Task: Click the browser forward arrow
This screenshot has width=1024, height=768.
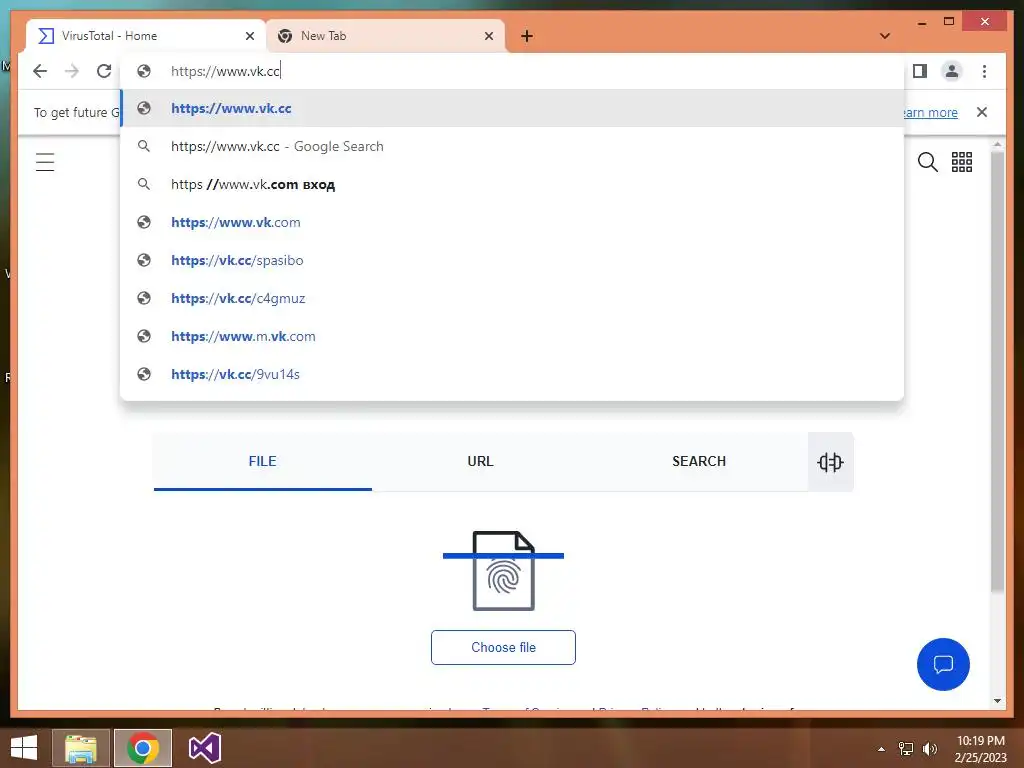Action: point(72,71)
